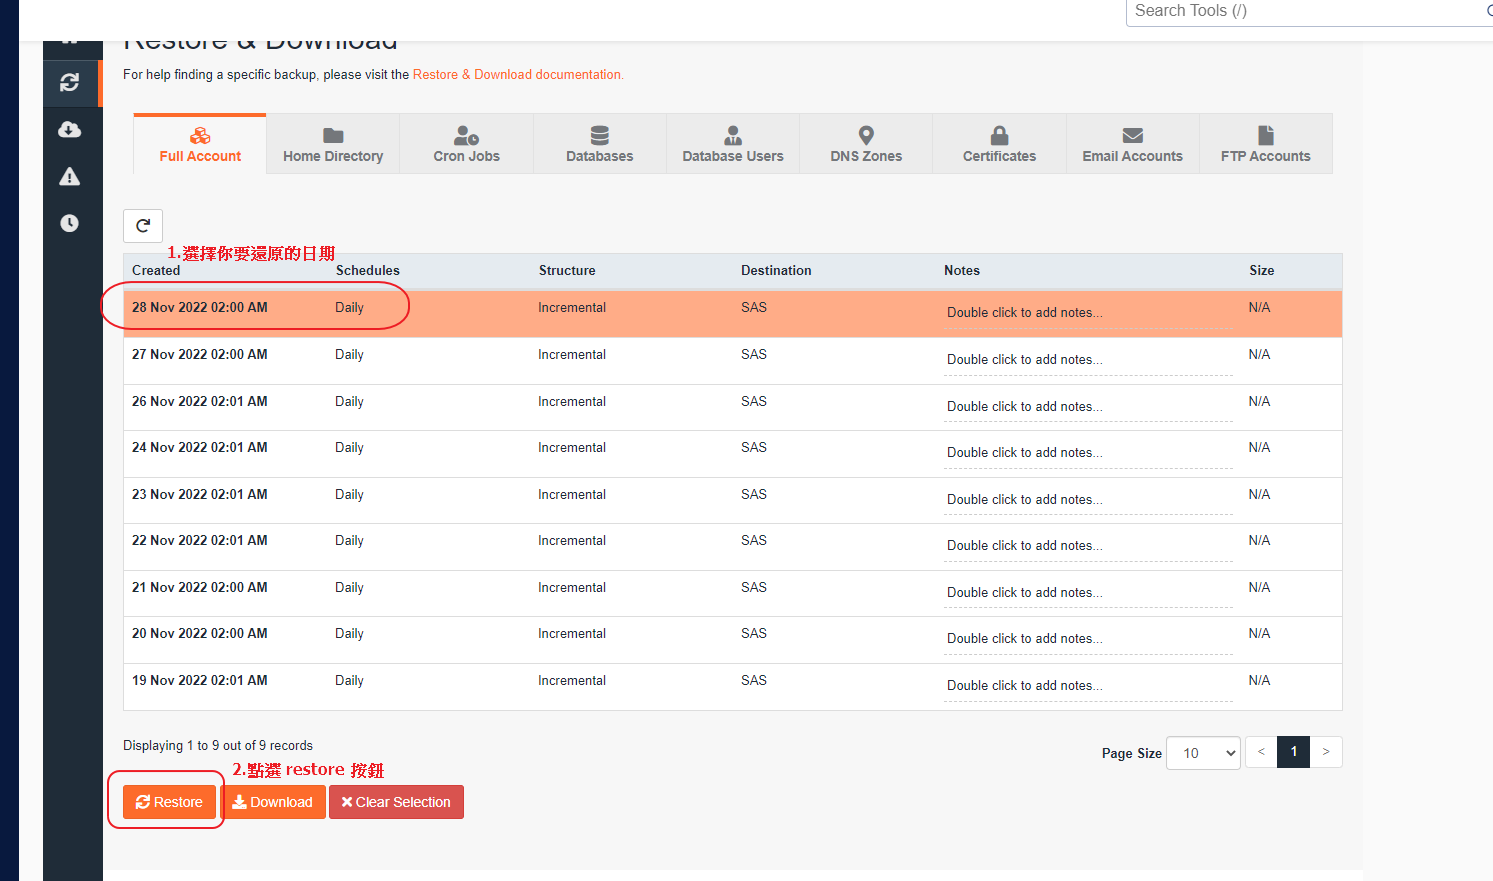The height and width of the screenshot is (881, 1493).
Task: Open Restore & Download documentation link
Action: coord(518,75)
